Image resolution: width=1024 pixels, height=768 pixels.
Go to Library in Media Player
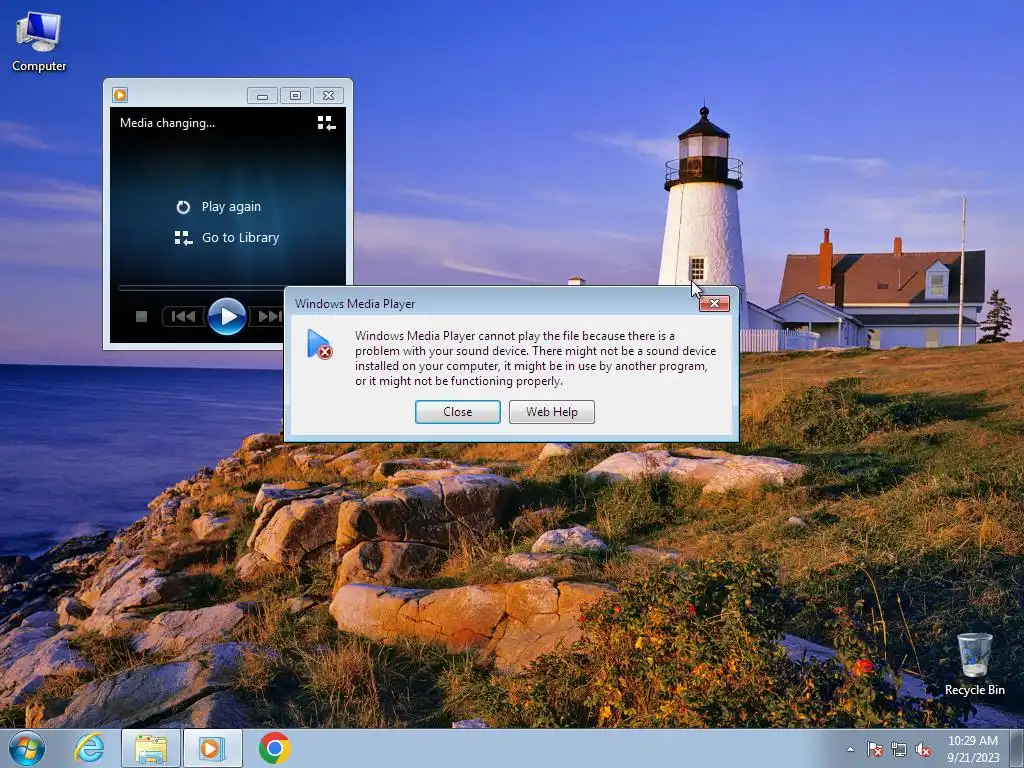point(240,238)
